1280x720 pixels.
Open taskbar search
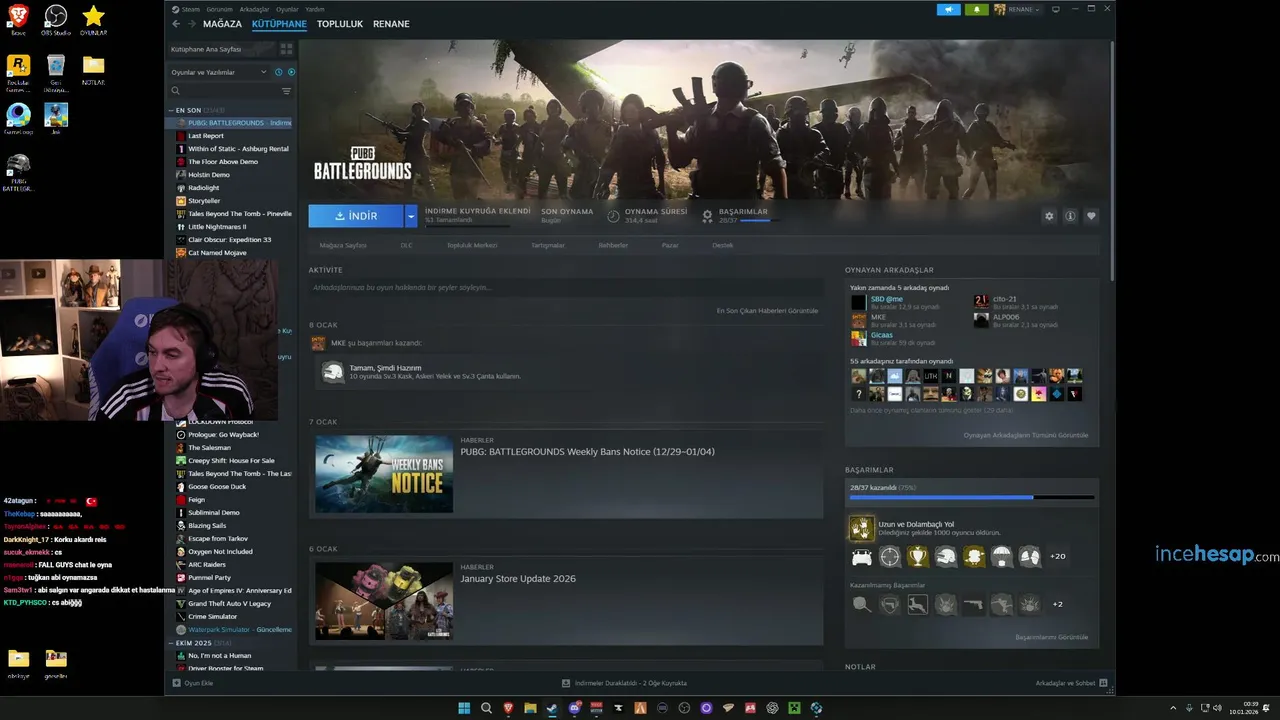click(x=486, y=708)
